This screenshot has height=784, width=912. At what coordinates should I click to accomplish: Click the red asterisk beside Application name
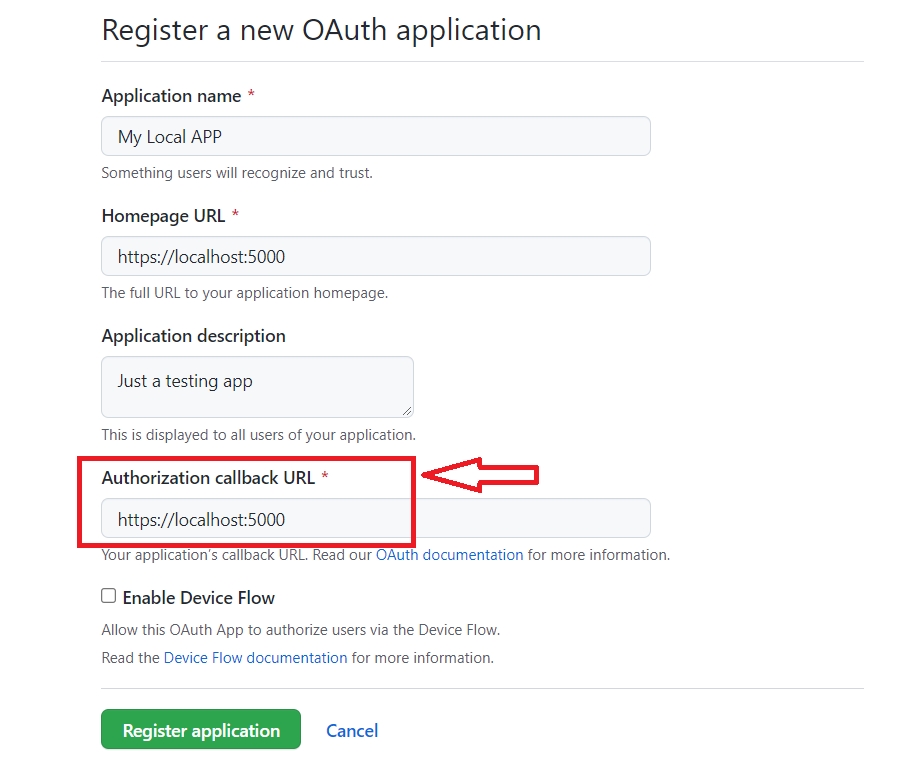[251, 95]
